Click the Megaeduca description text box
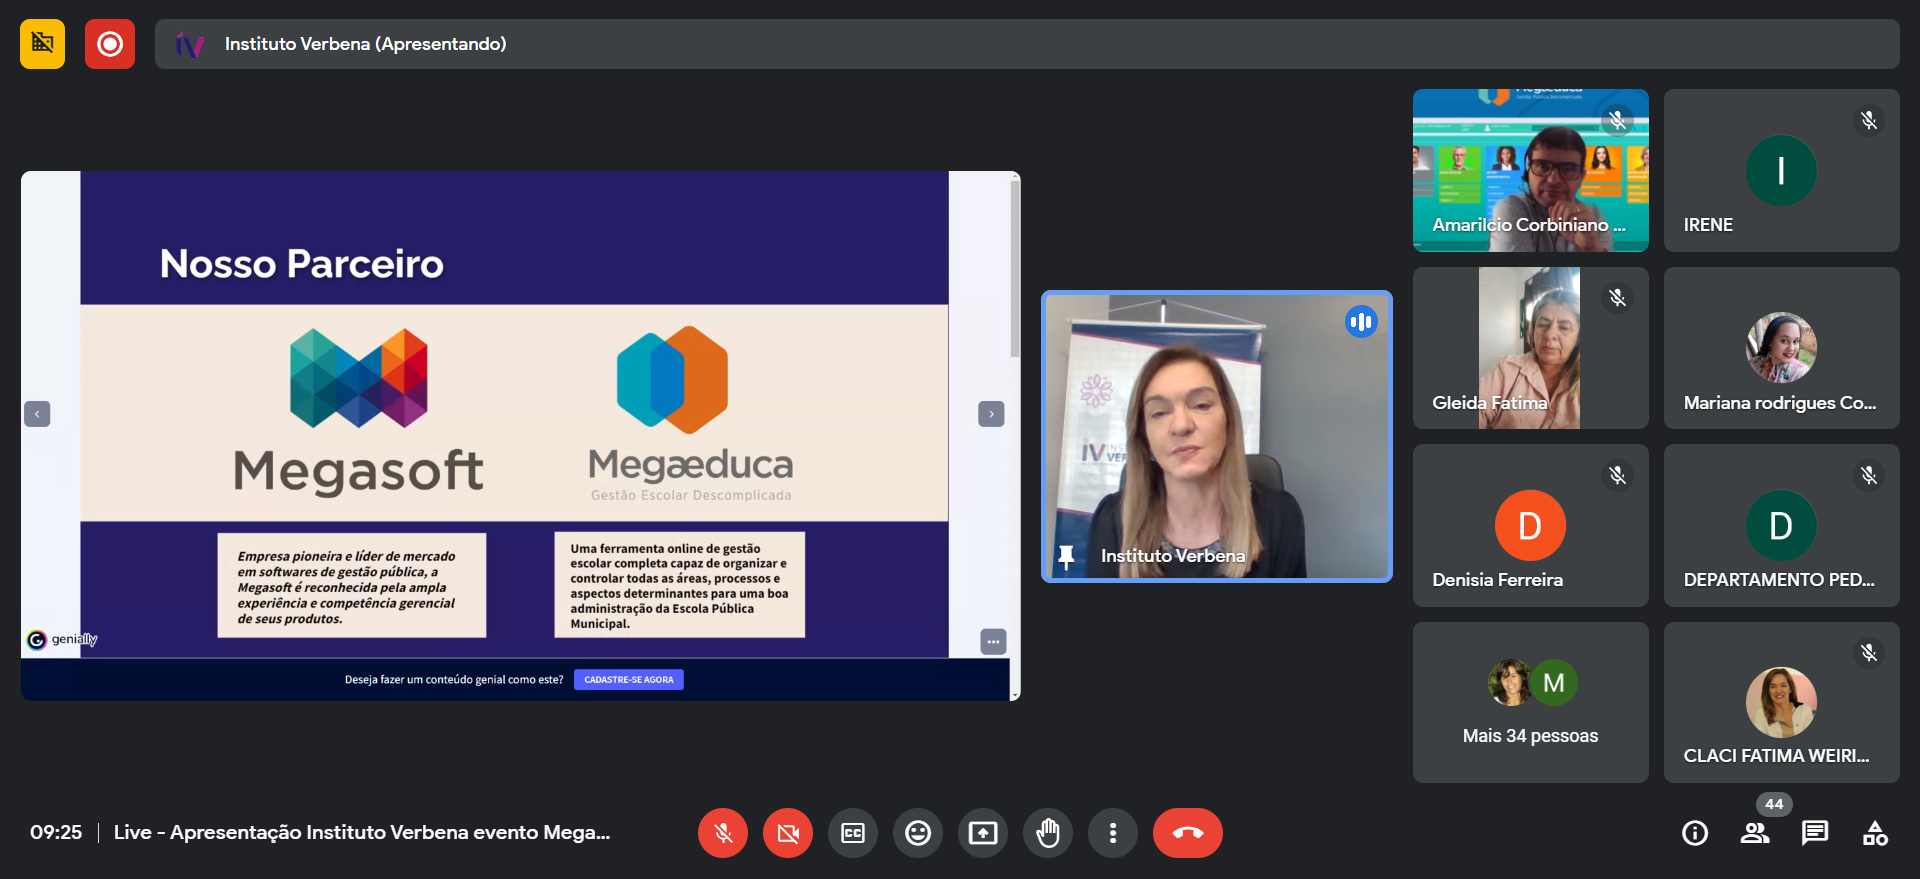Viewport: 1920px width, 879px height. 680,585
